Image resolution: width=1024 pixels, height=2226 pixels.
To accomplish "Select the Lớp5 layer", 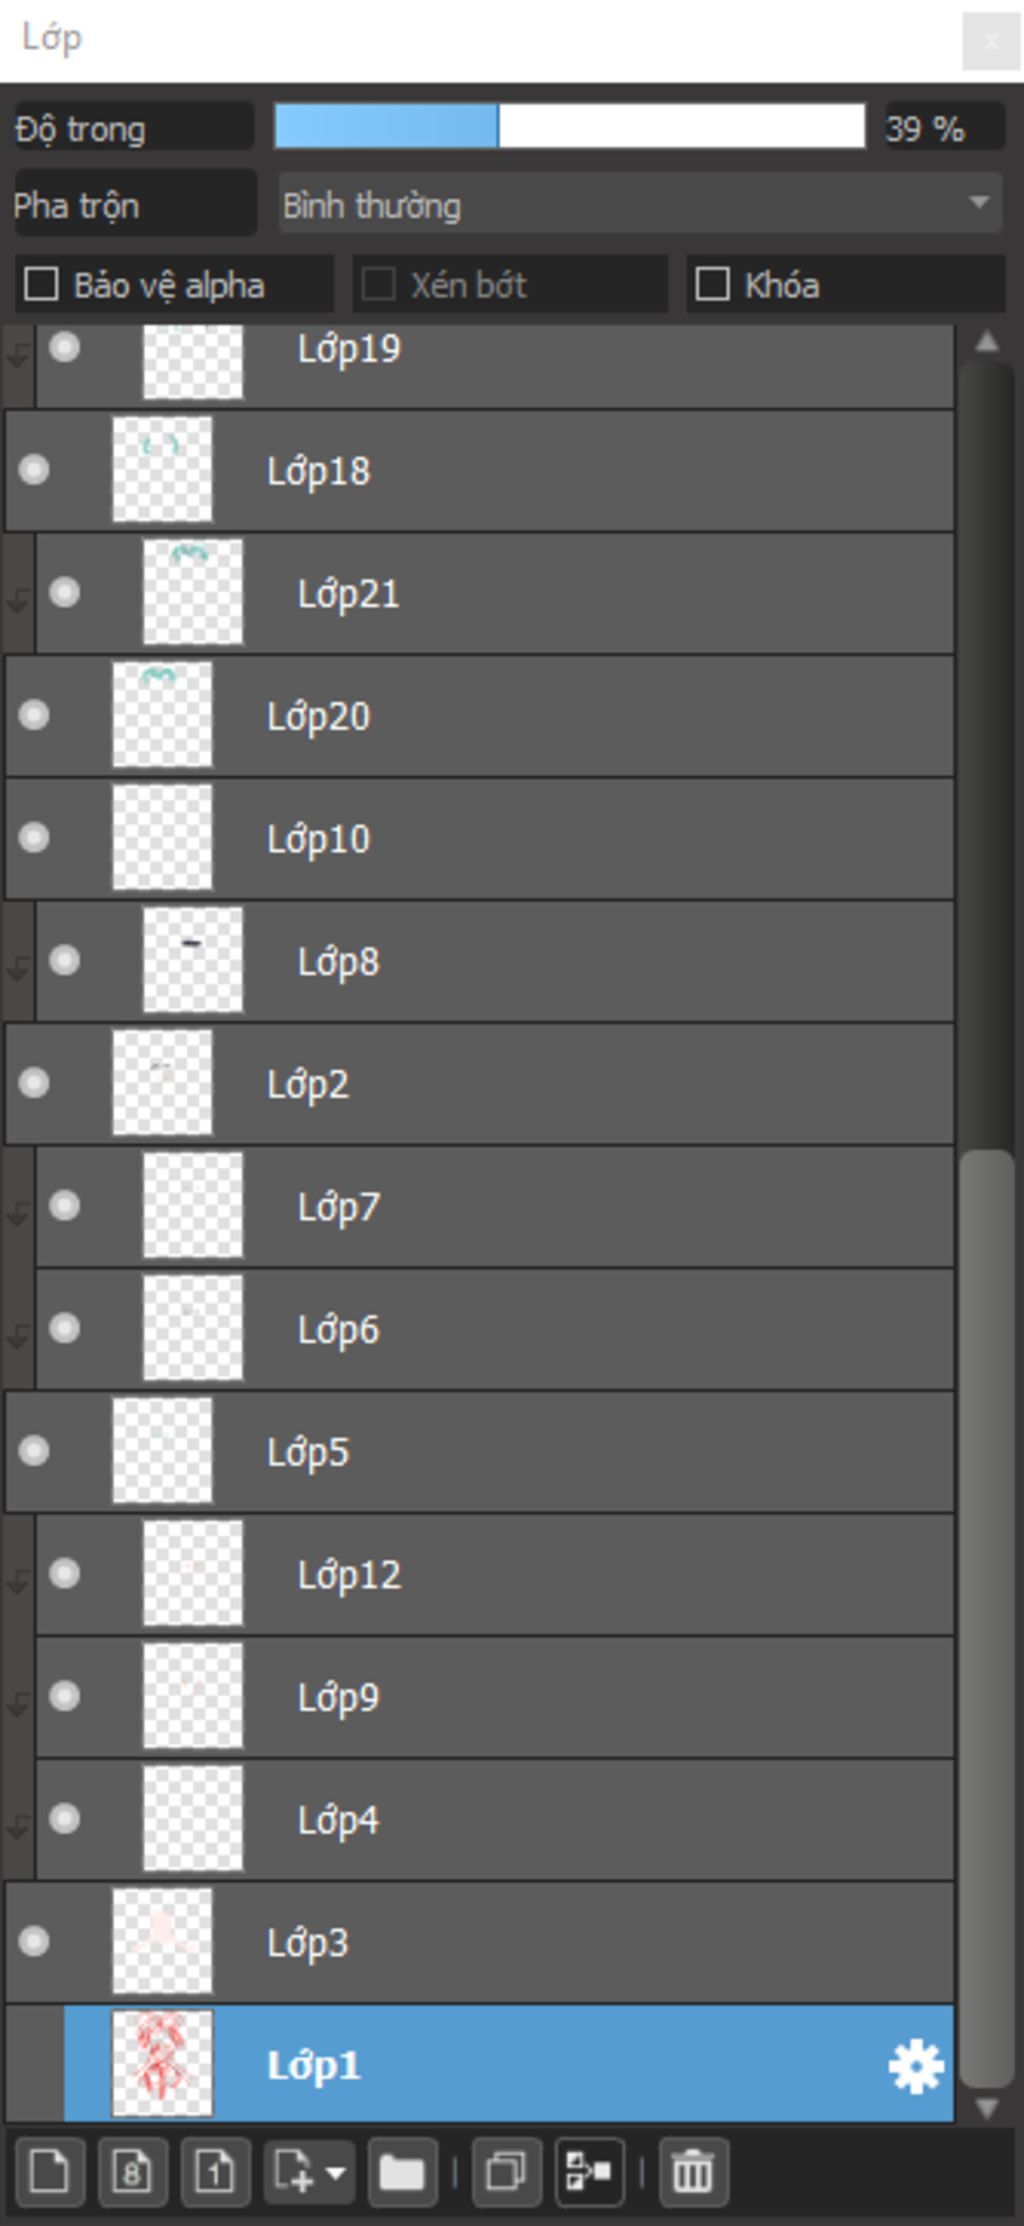I will [480, 1451].
